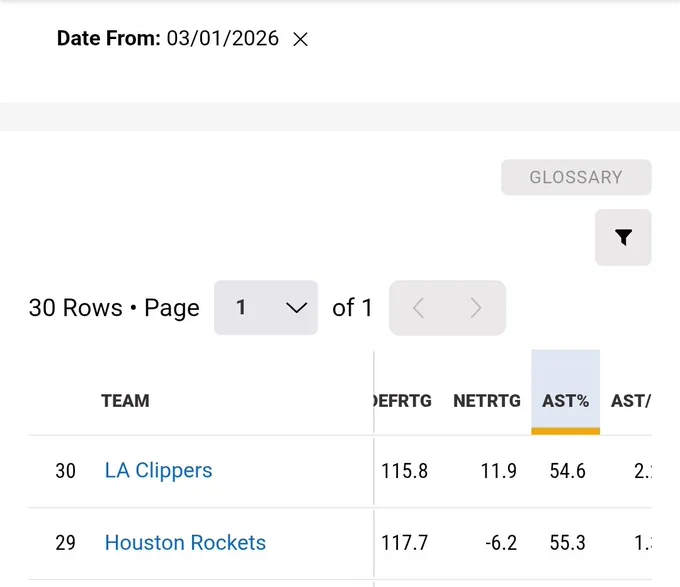Sort by TEAM column header
680x587 pixels.
[x=125, y=401]
